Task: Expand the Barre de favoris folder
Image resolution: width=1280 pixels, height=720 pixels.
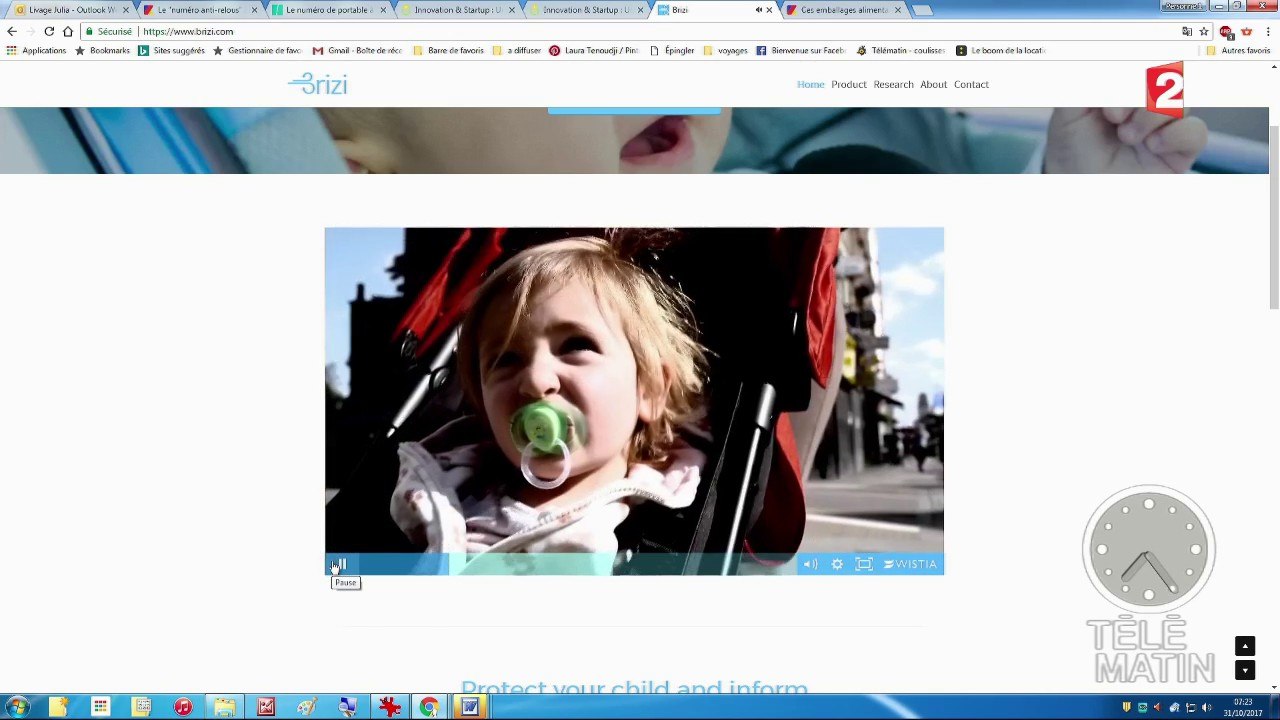Action: click(448, 50)
